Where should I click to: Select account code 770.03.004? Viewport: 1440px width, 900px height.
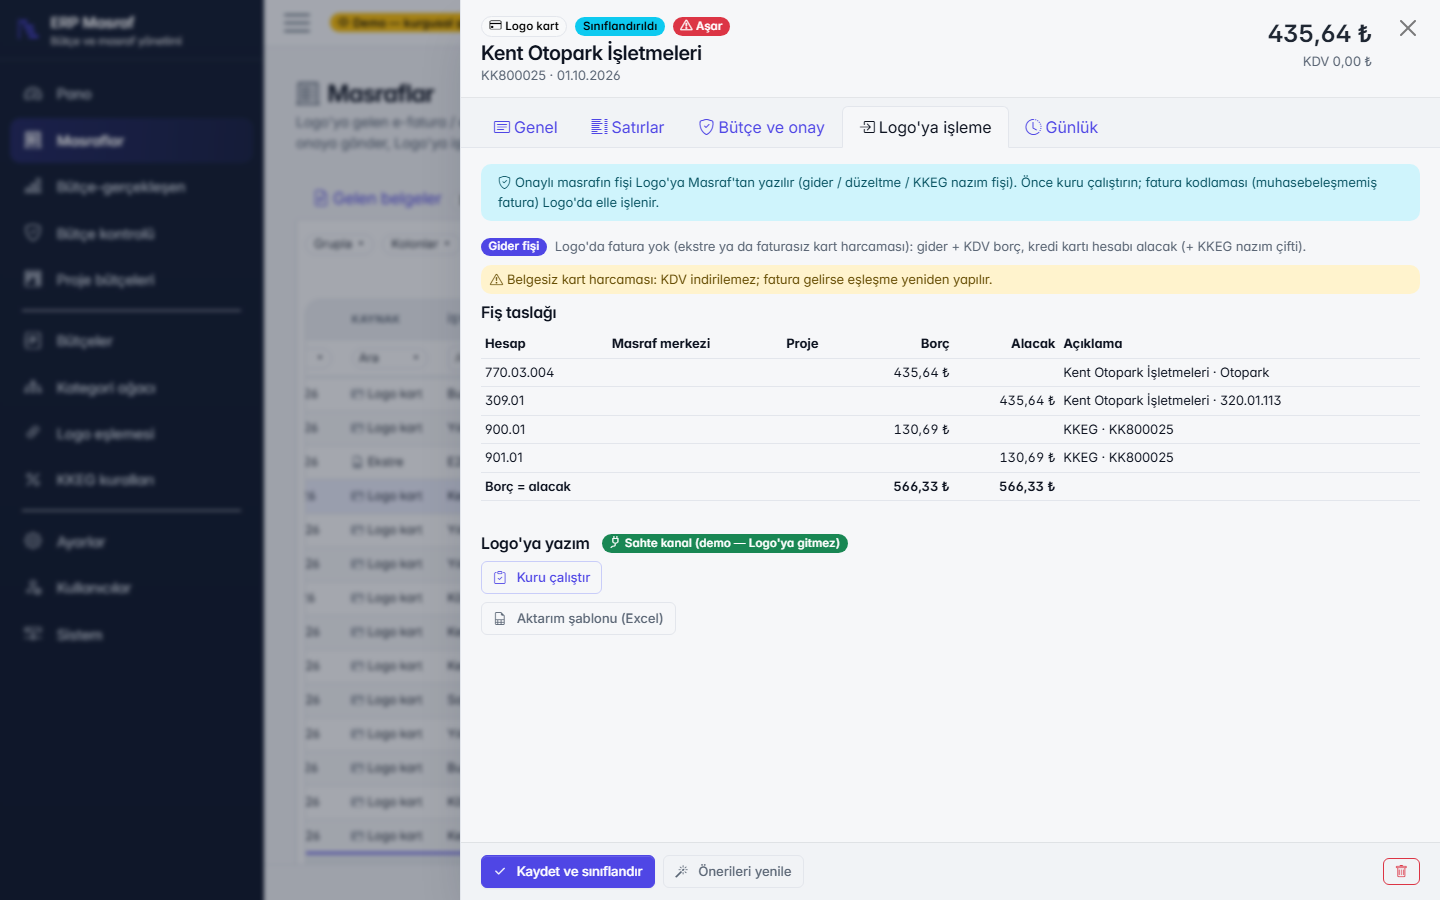tap(519, 372)
